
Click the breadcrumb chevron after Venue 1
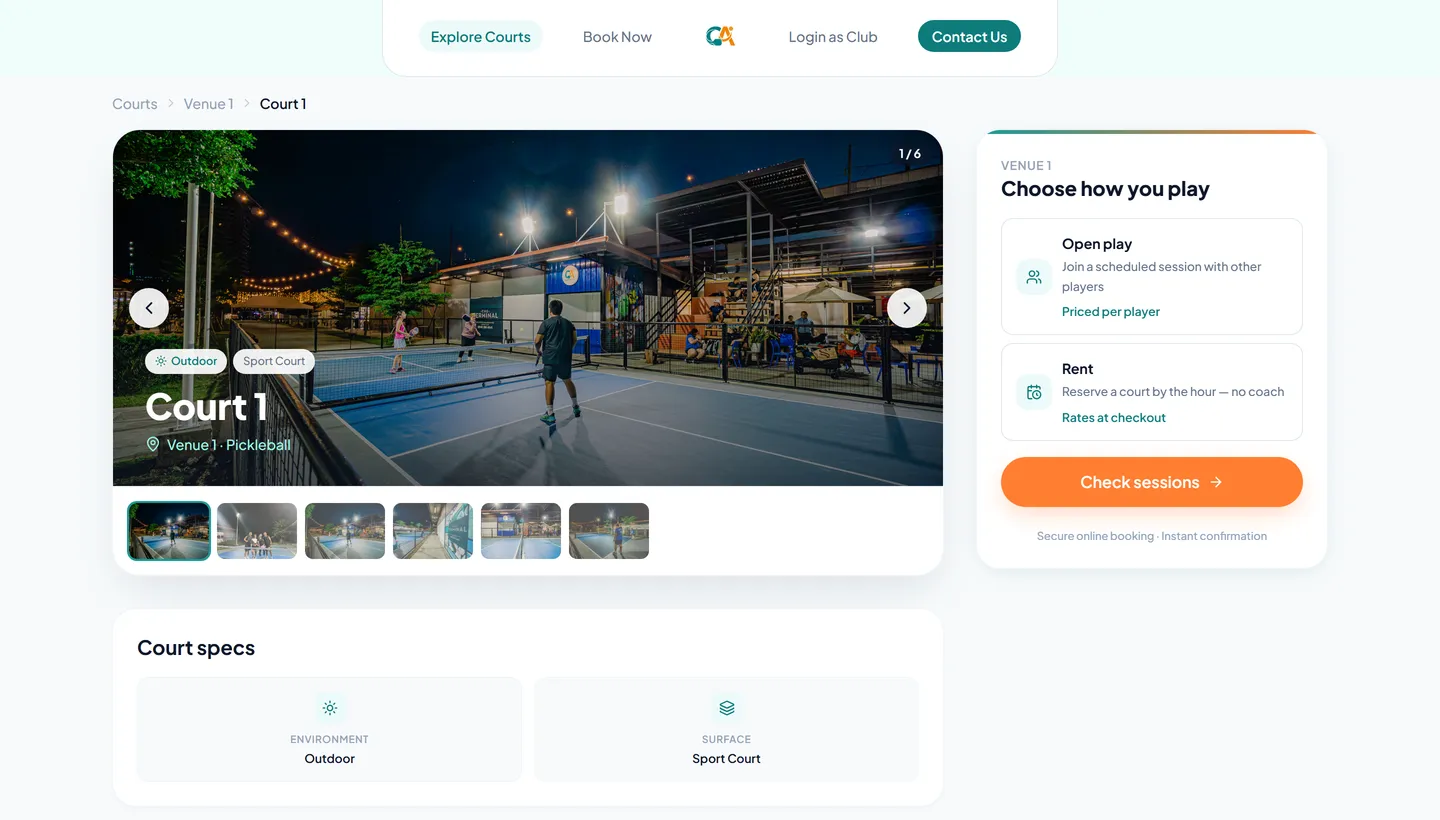pos(247,104)
